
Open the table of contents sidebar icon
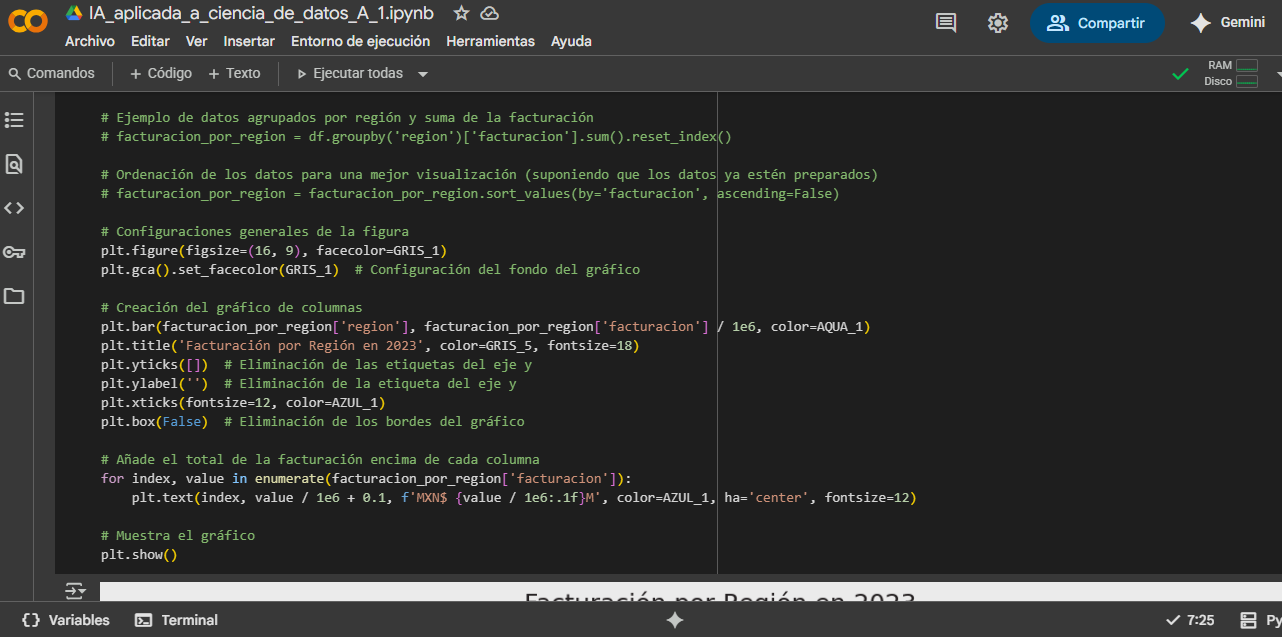click(x=14, y=120)
